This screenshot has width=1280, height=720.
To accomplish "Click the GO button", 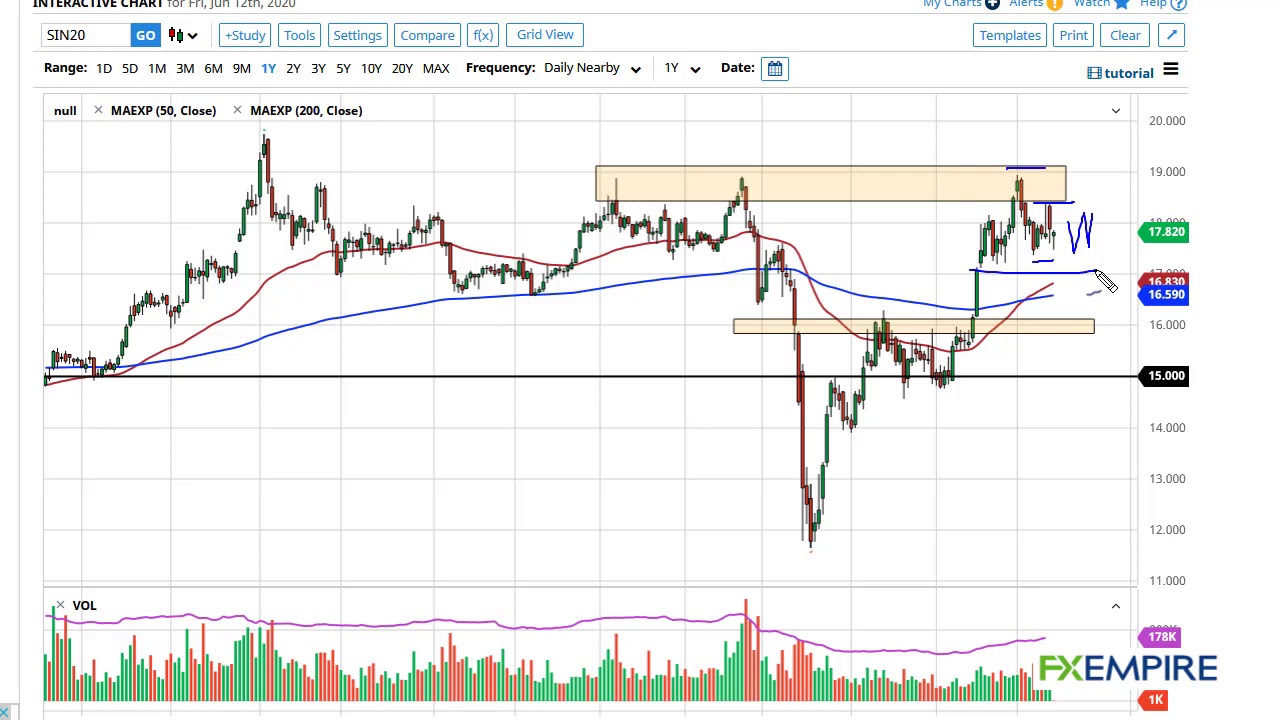I will coord(145,35).
